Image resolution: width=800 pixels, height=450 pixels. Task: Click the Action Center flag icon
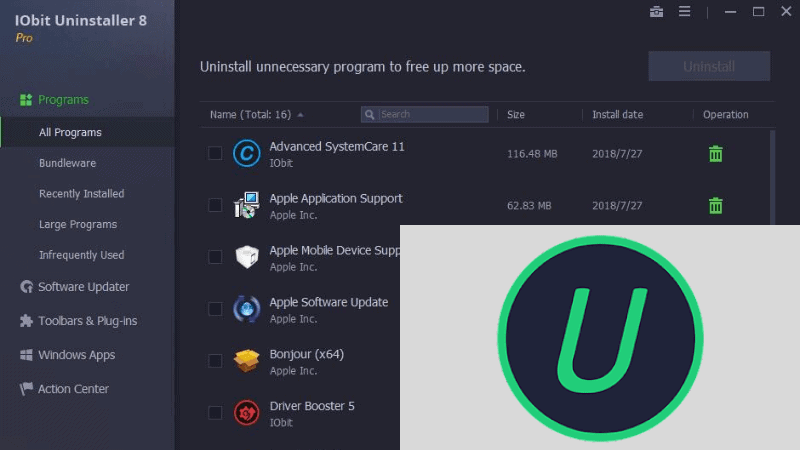pyautogui.click(x=26, y=389)
